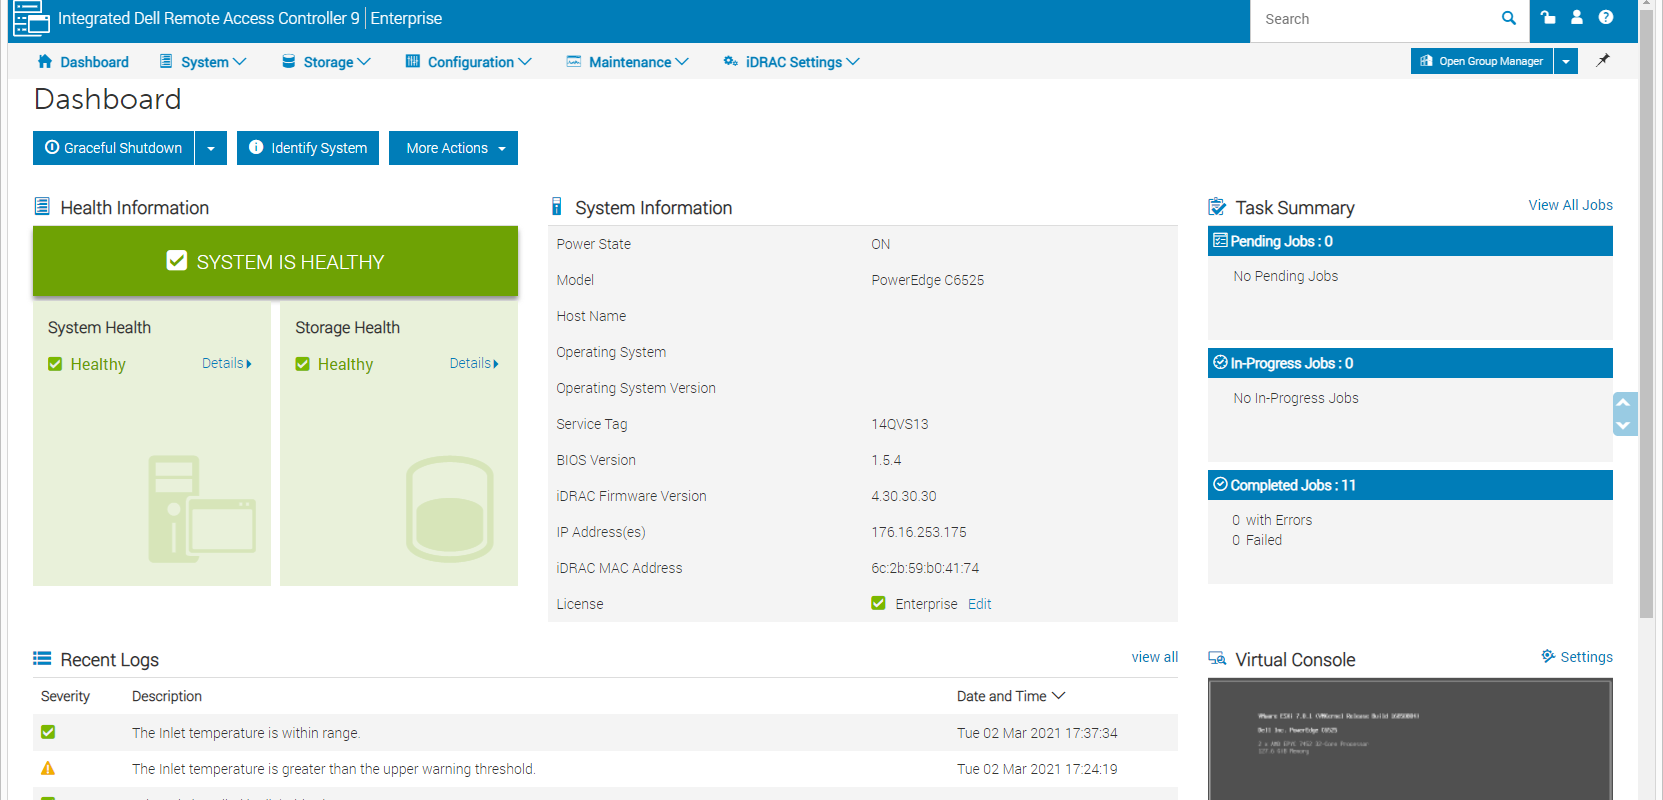1663x800 pixels.
Task: Click the In-Progress Jobs check icon
Action: tap(1220, 362)
